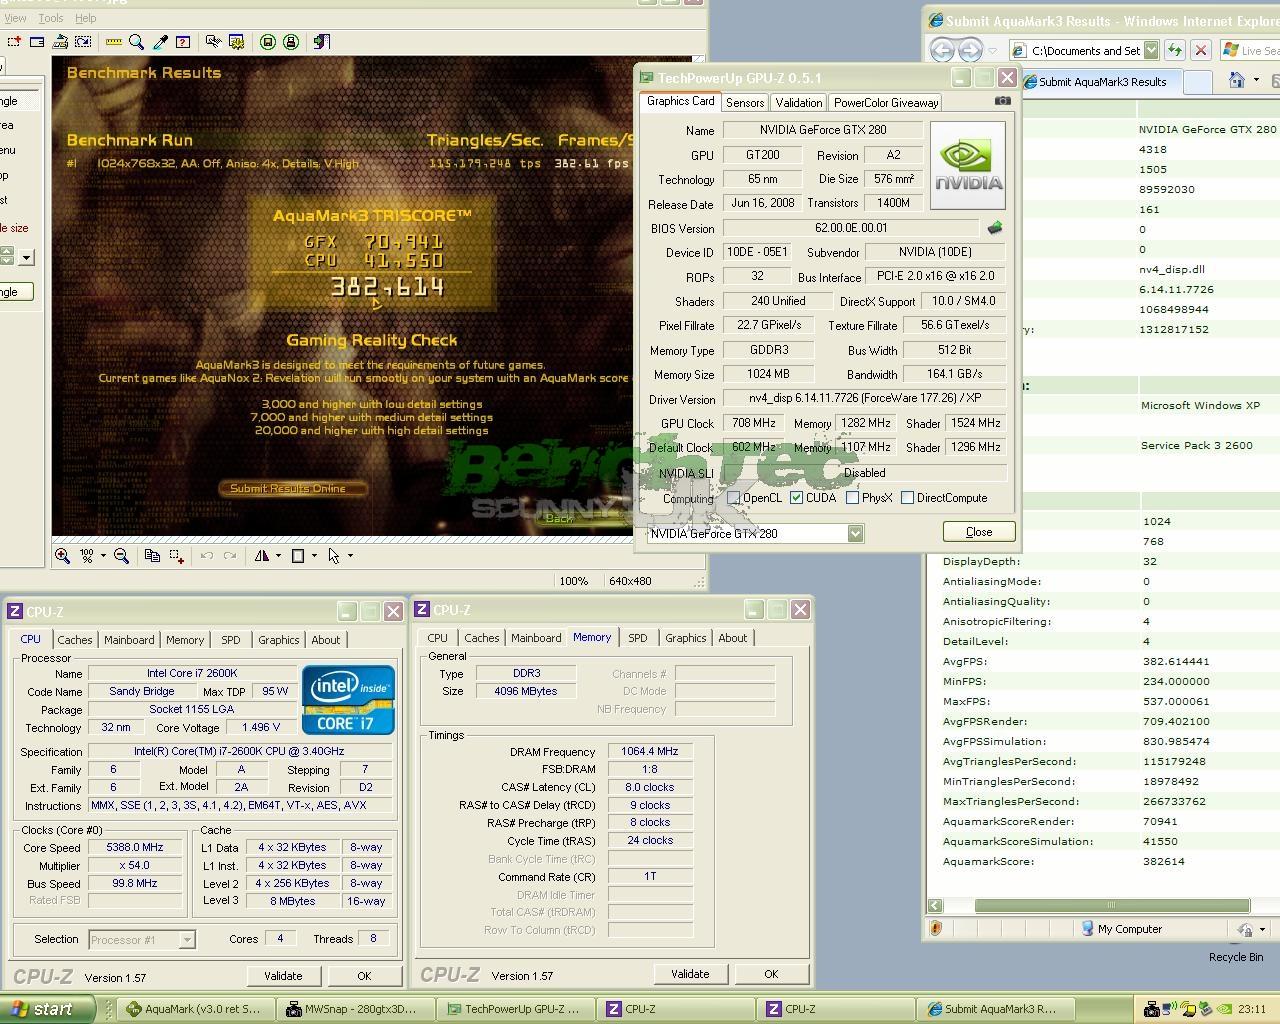Open the cursor pointer dropdown arrow
Screen dimensions: 1280x1024
pos(350,556)
